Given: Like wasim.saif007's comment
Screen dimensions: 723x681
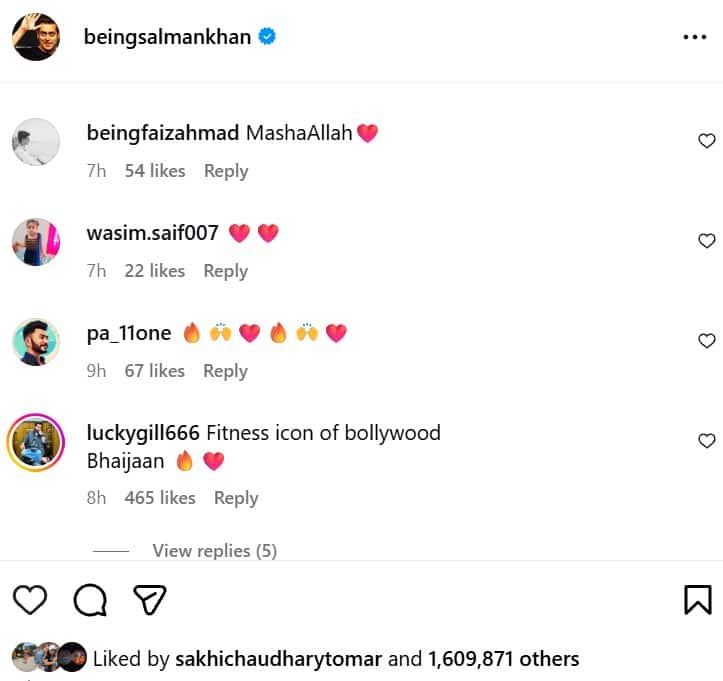Looking at the screenshot, I should [706, 241].
